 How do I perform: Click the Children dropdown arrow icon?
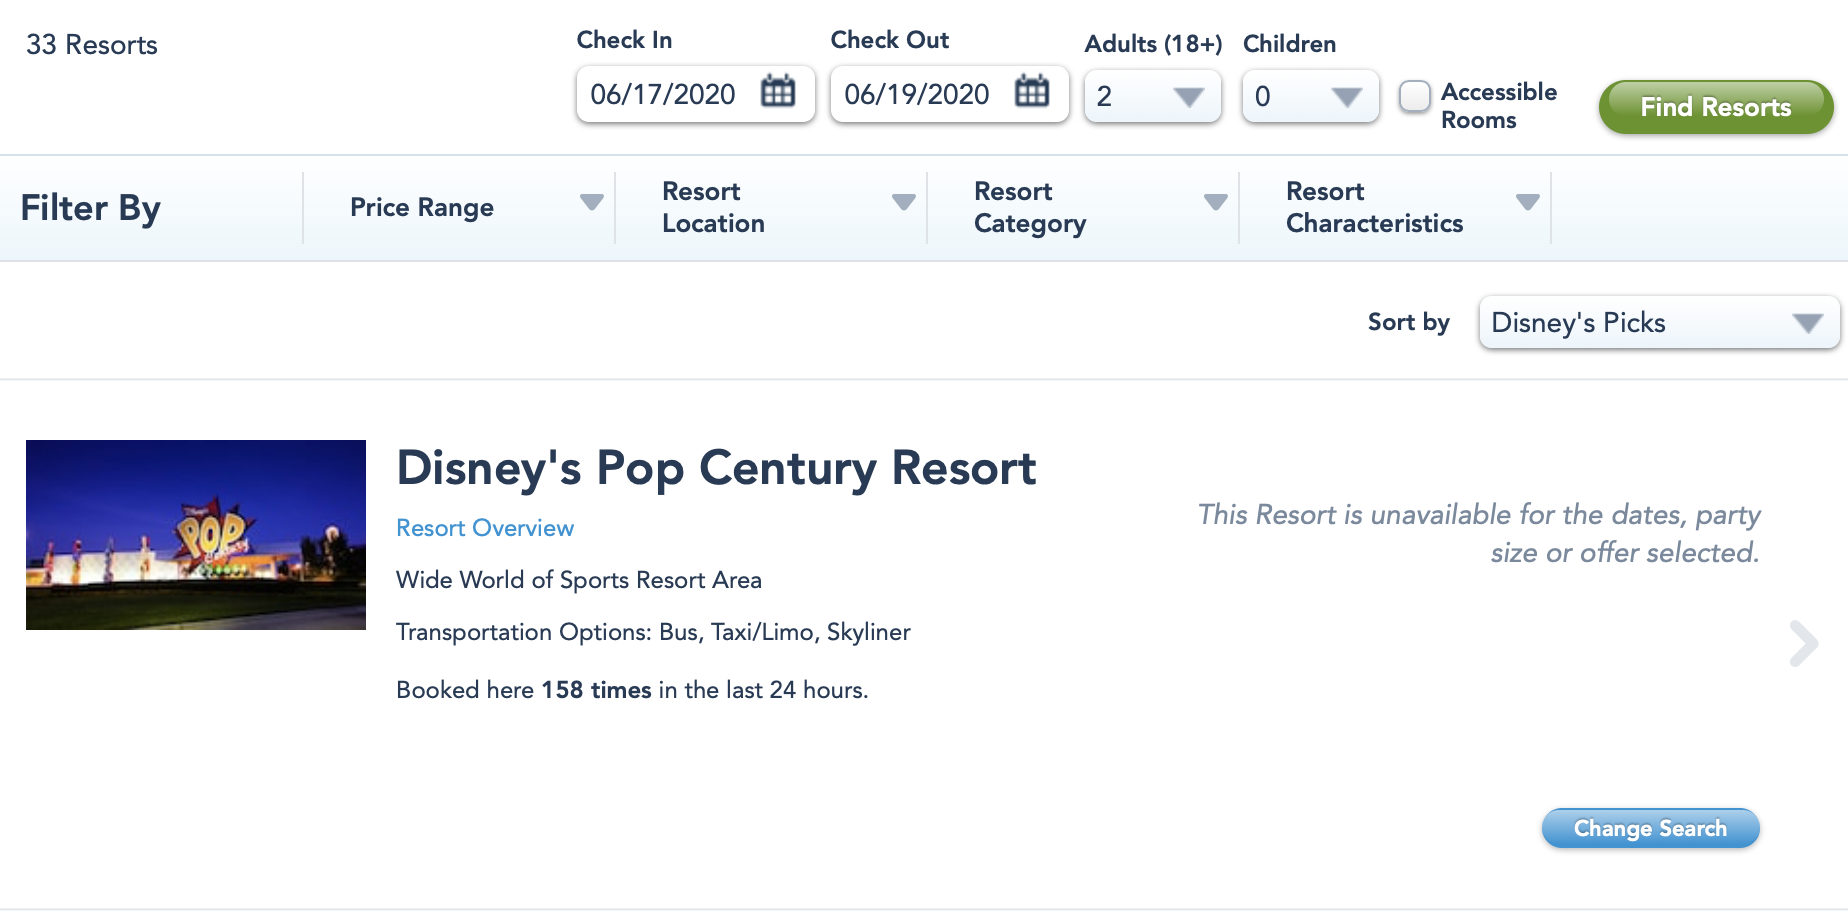pos(1346,97)
